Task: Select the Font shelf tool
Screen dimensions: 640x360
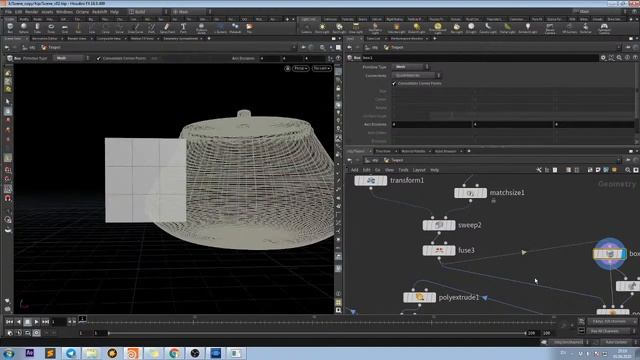Action: (183, 28)
